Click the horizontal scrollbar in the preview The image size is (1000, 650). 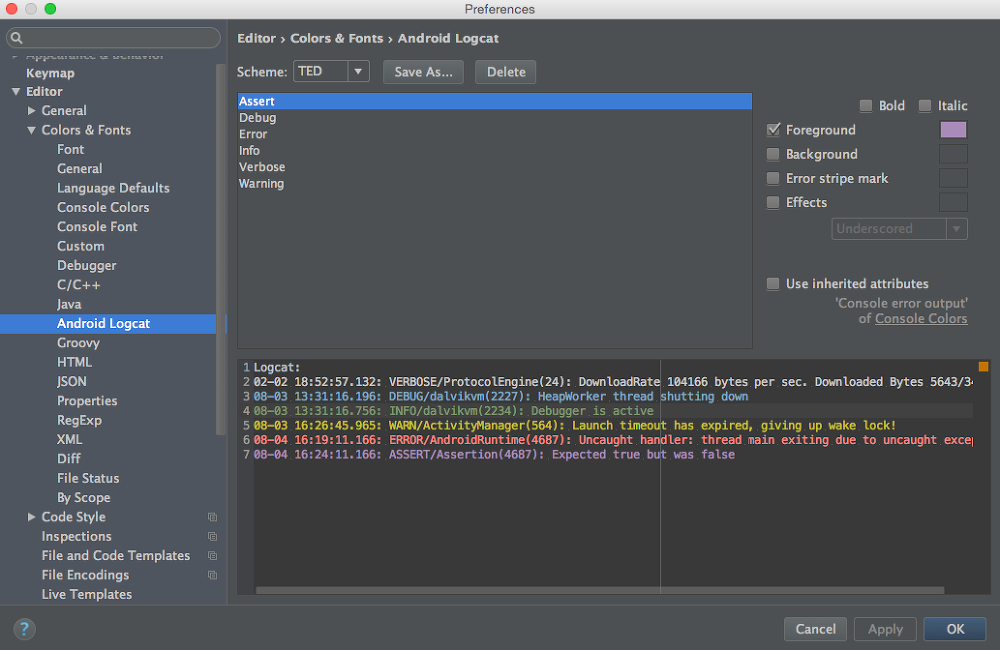[599, 591]
